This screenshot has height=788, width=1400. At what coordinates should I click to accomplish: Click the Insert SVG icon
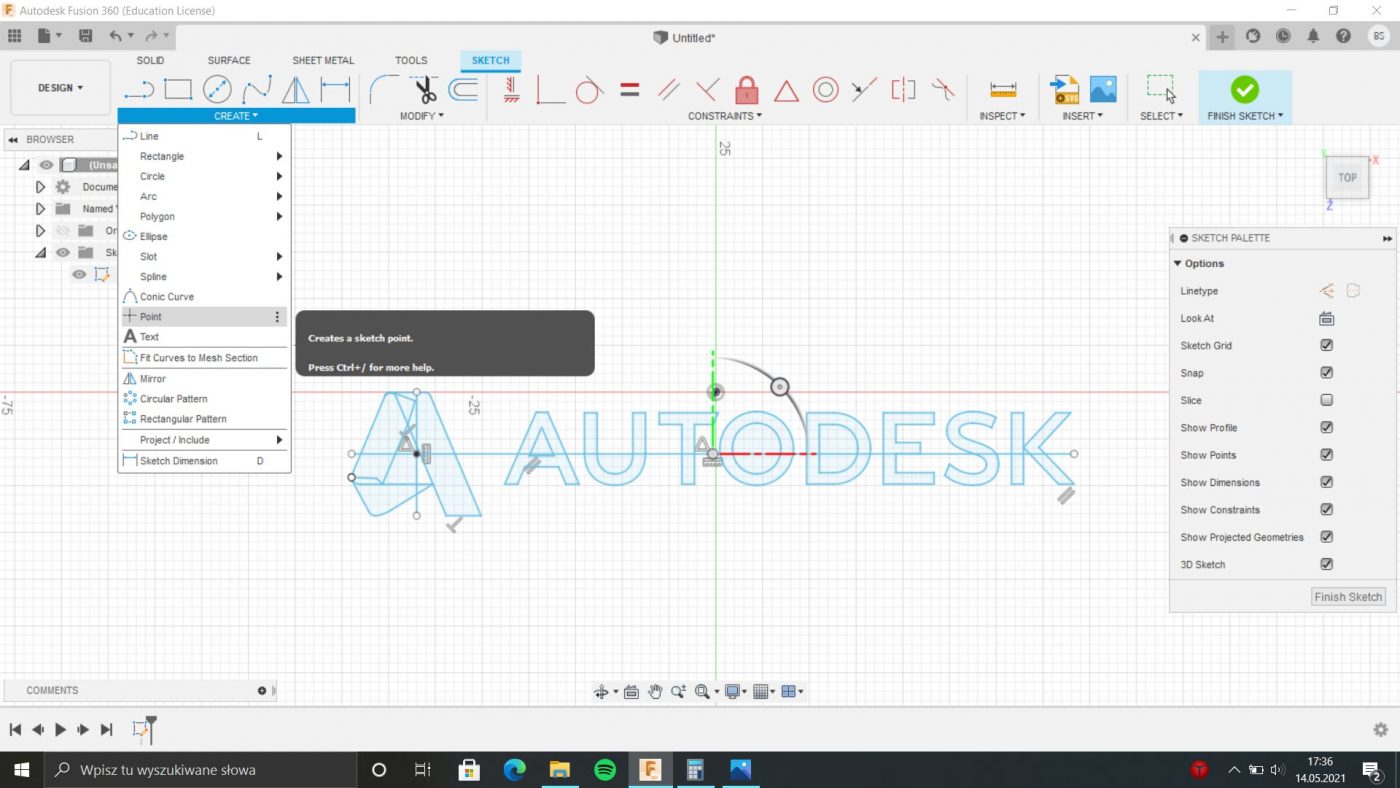point(1064,90)
